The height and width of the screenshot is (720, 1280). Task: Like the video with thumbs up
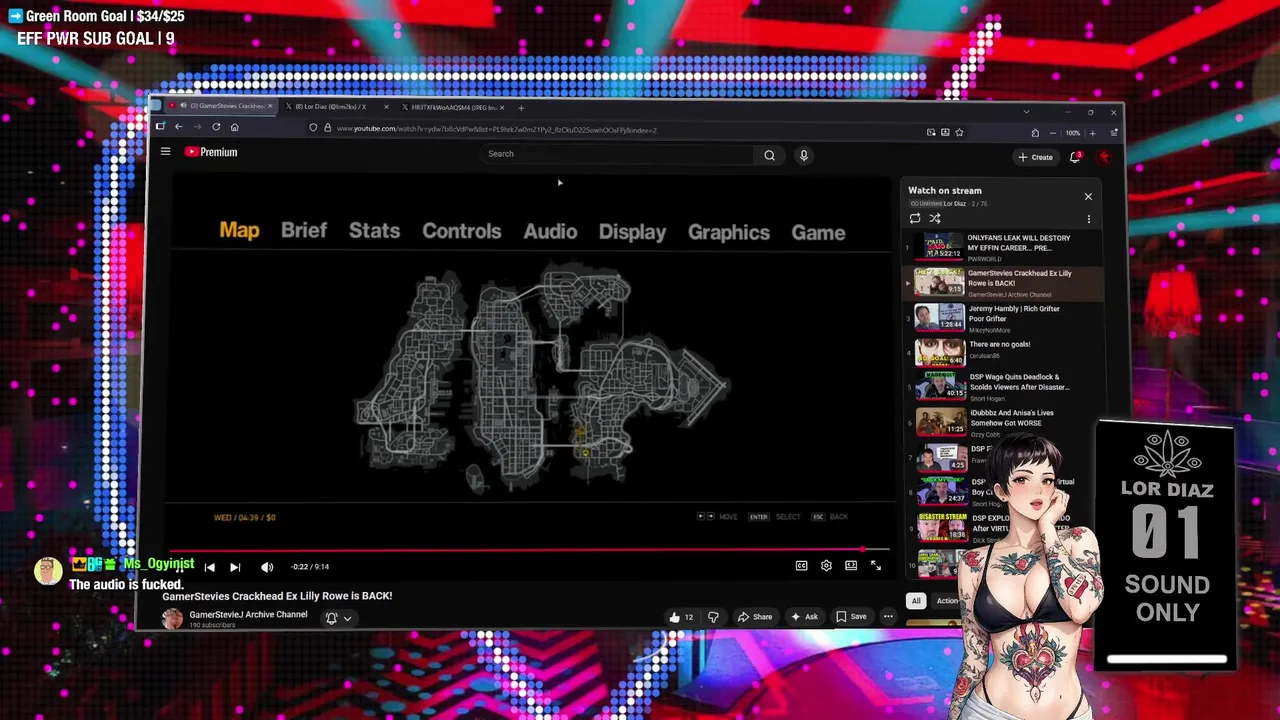point(682,617)
